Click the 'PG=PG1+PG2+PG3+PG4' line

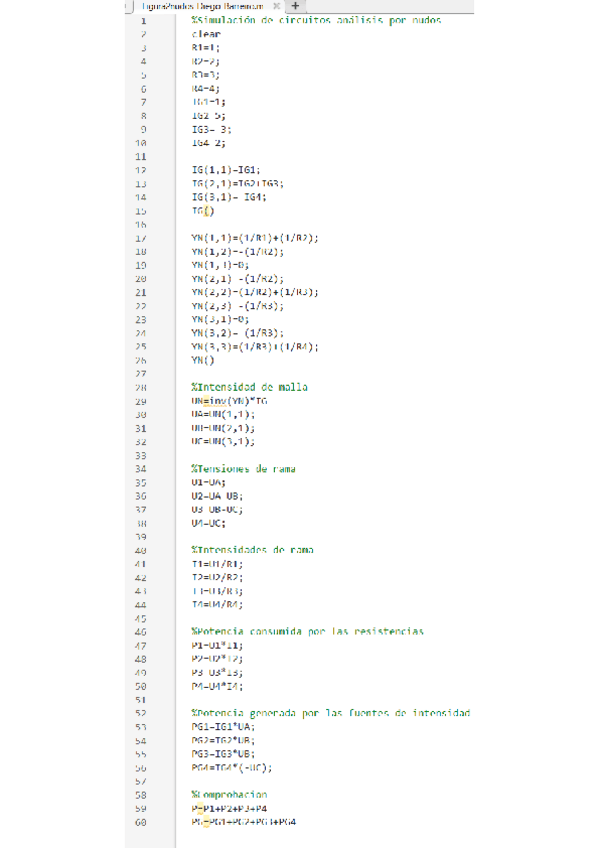[x=243, y=822]
